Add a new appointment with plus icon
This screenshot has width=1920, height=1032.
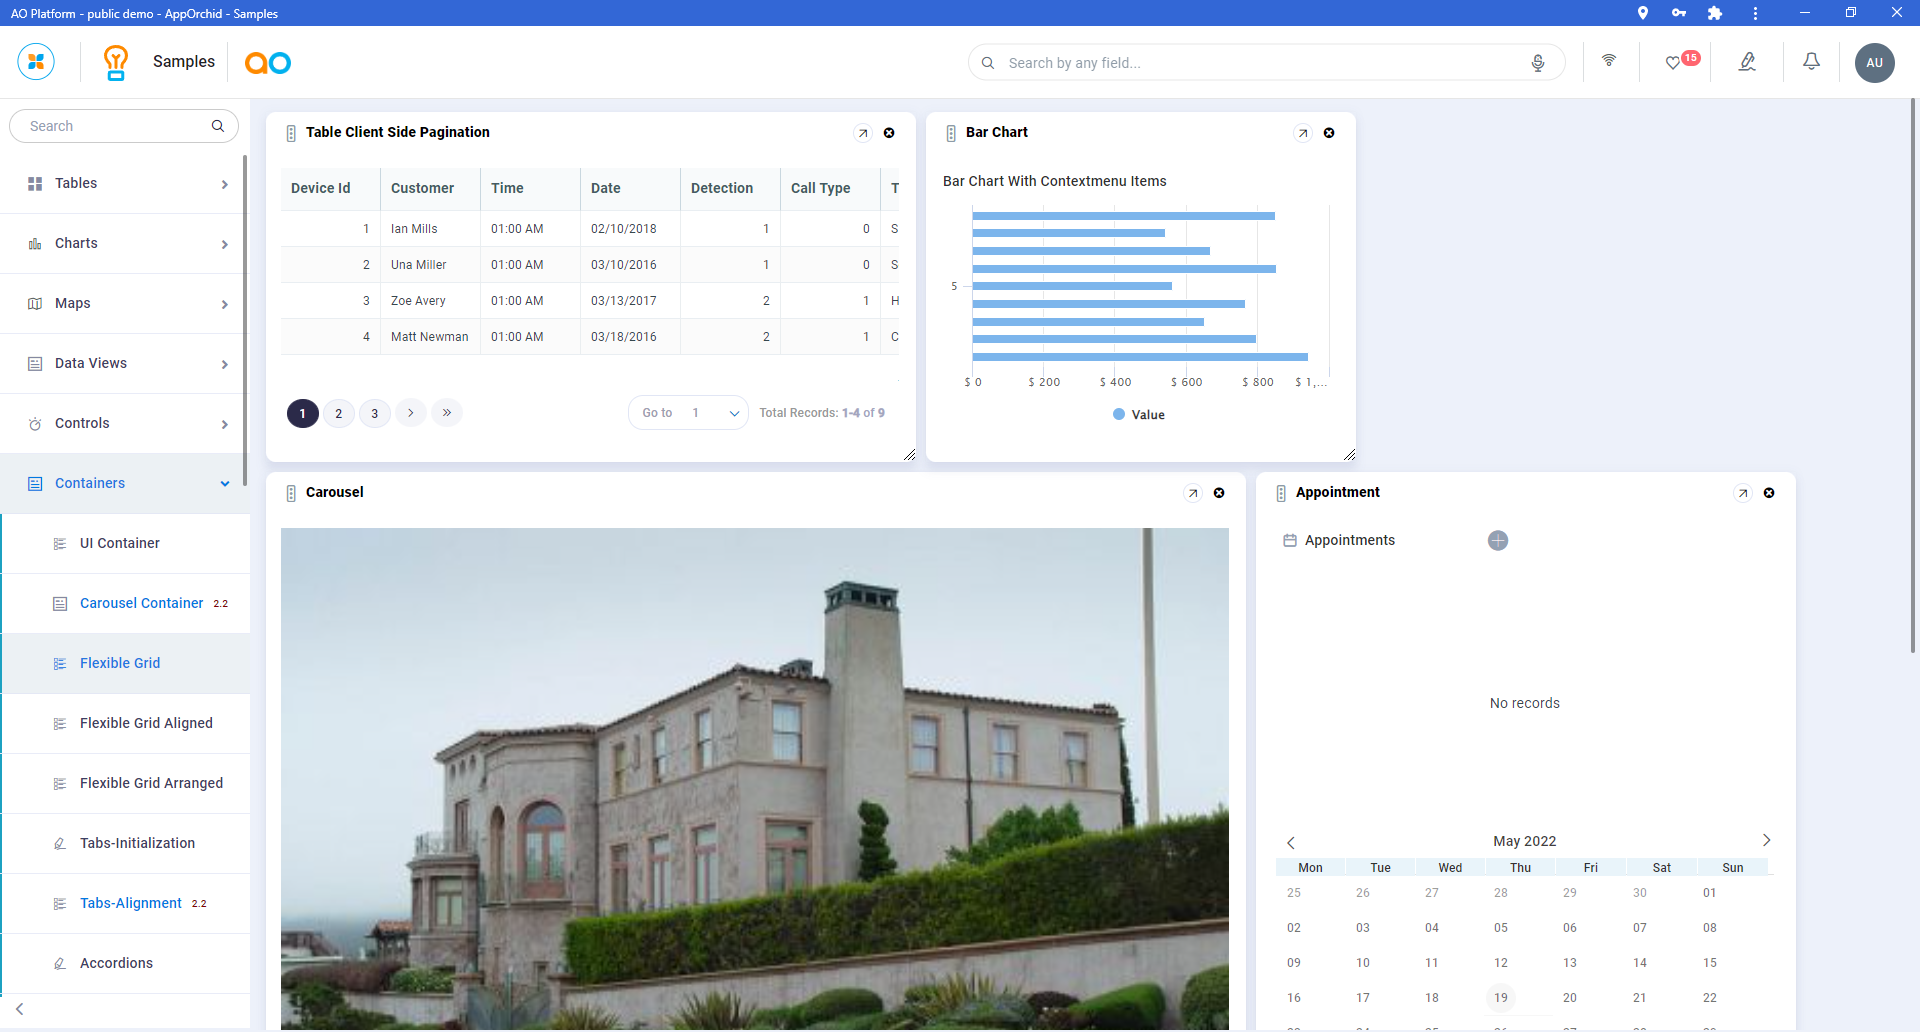coord(1497,541)
